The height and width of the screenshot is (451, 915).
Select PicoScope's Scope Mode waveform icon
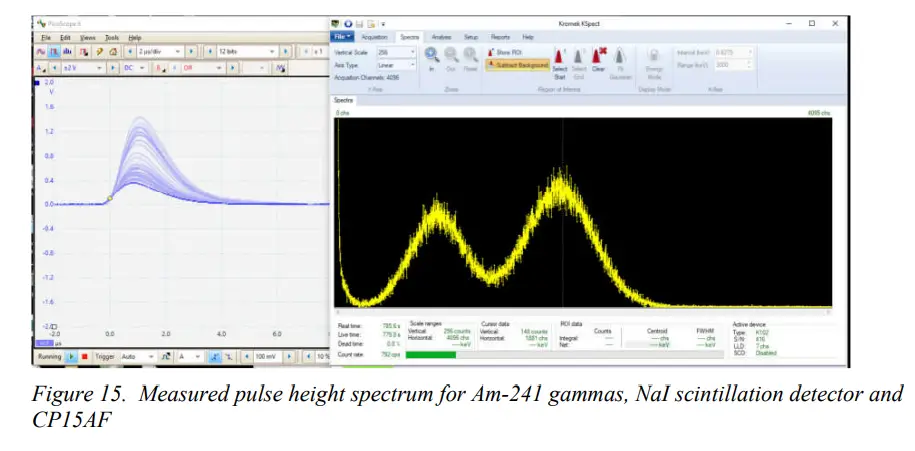coord(41,52)
